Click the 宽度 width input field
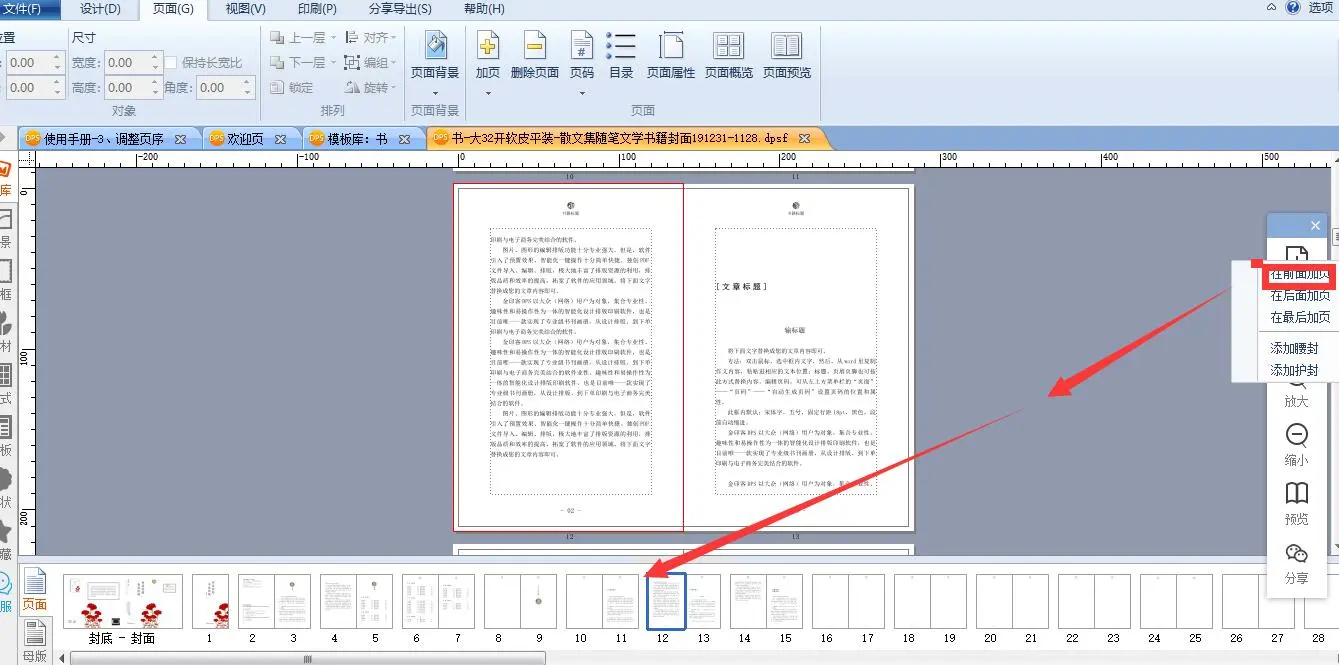The image size is (1339, 665). [127, 62]
